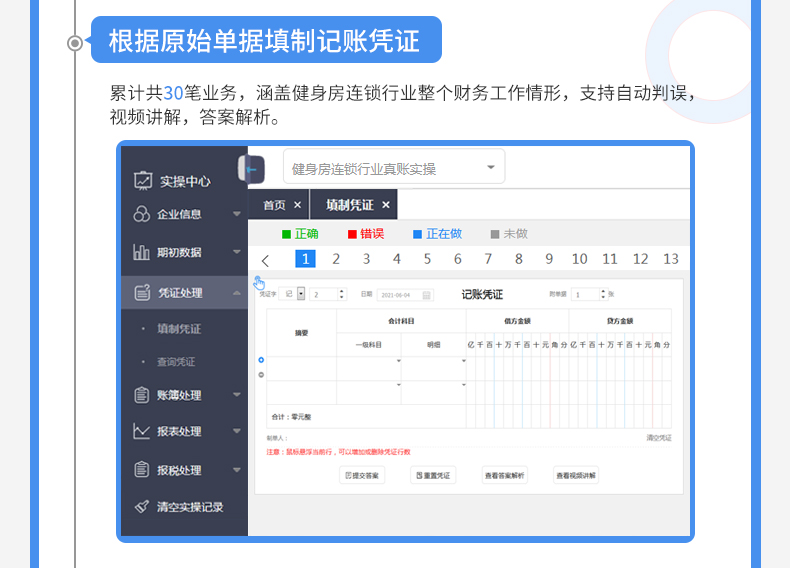This screenshot has width=790, height=568.
Task: Click the blue add-row circle icon
Action: 261,360
